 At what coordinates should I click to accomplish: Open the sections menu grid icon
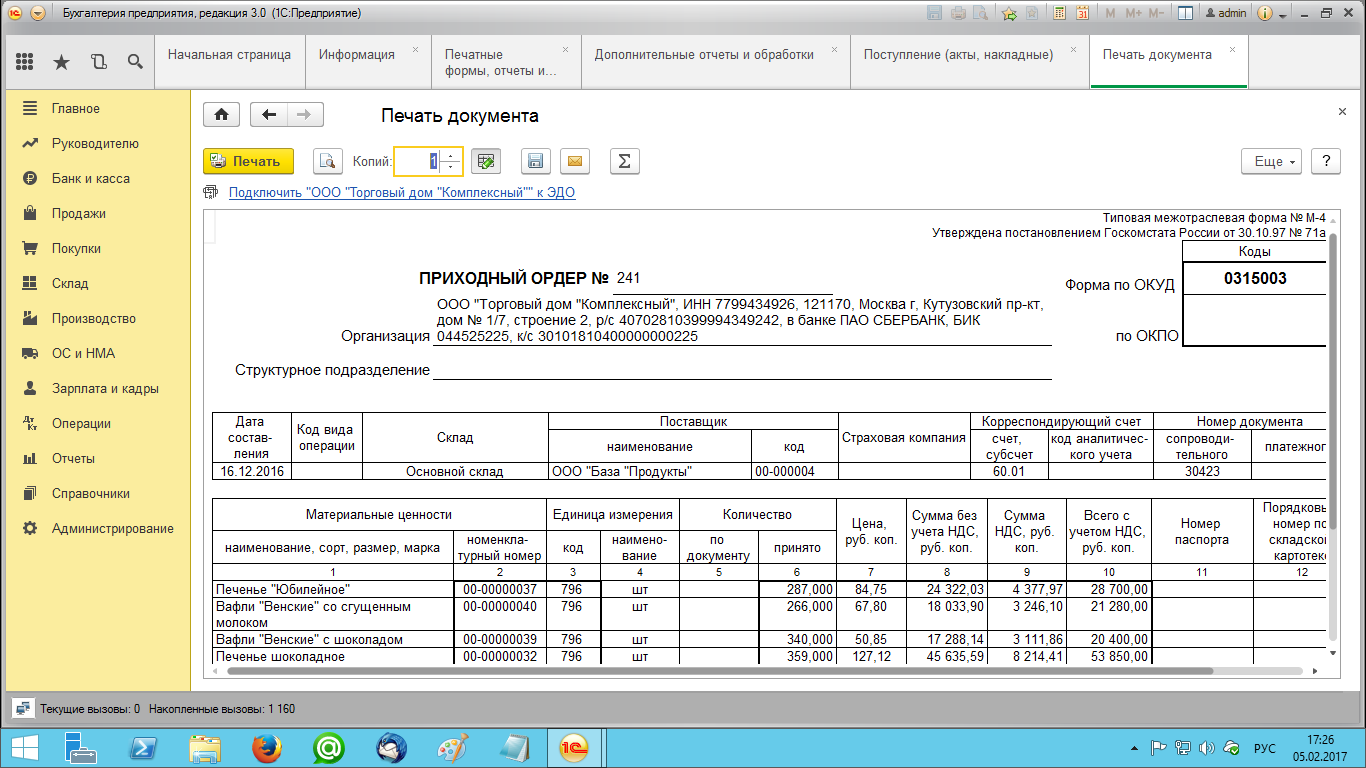[25, 61]
